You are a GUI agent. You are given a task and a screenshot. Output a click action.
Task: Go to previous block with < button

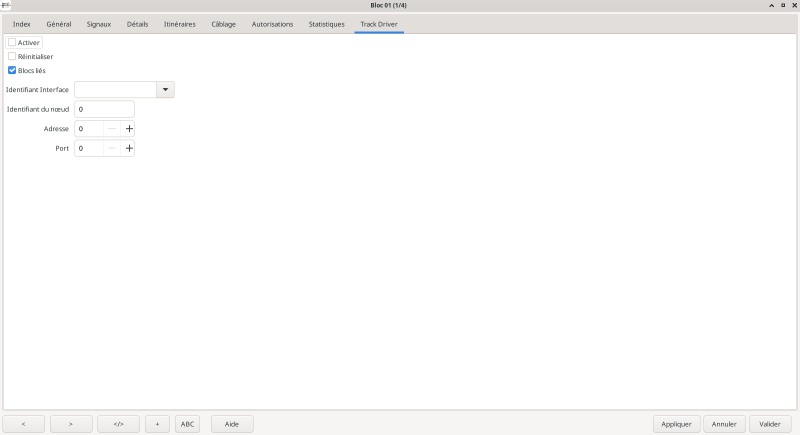[x=24, y=424]
